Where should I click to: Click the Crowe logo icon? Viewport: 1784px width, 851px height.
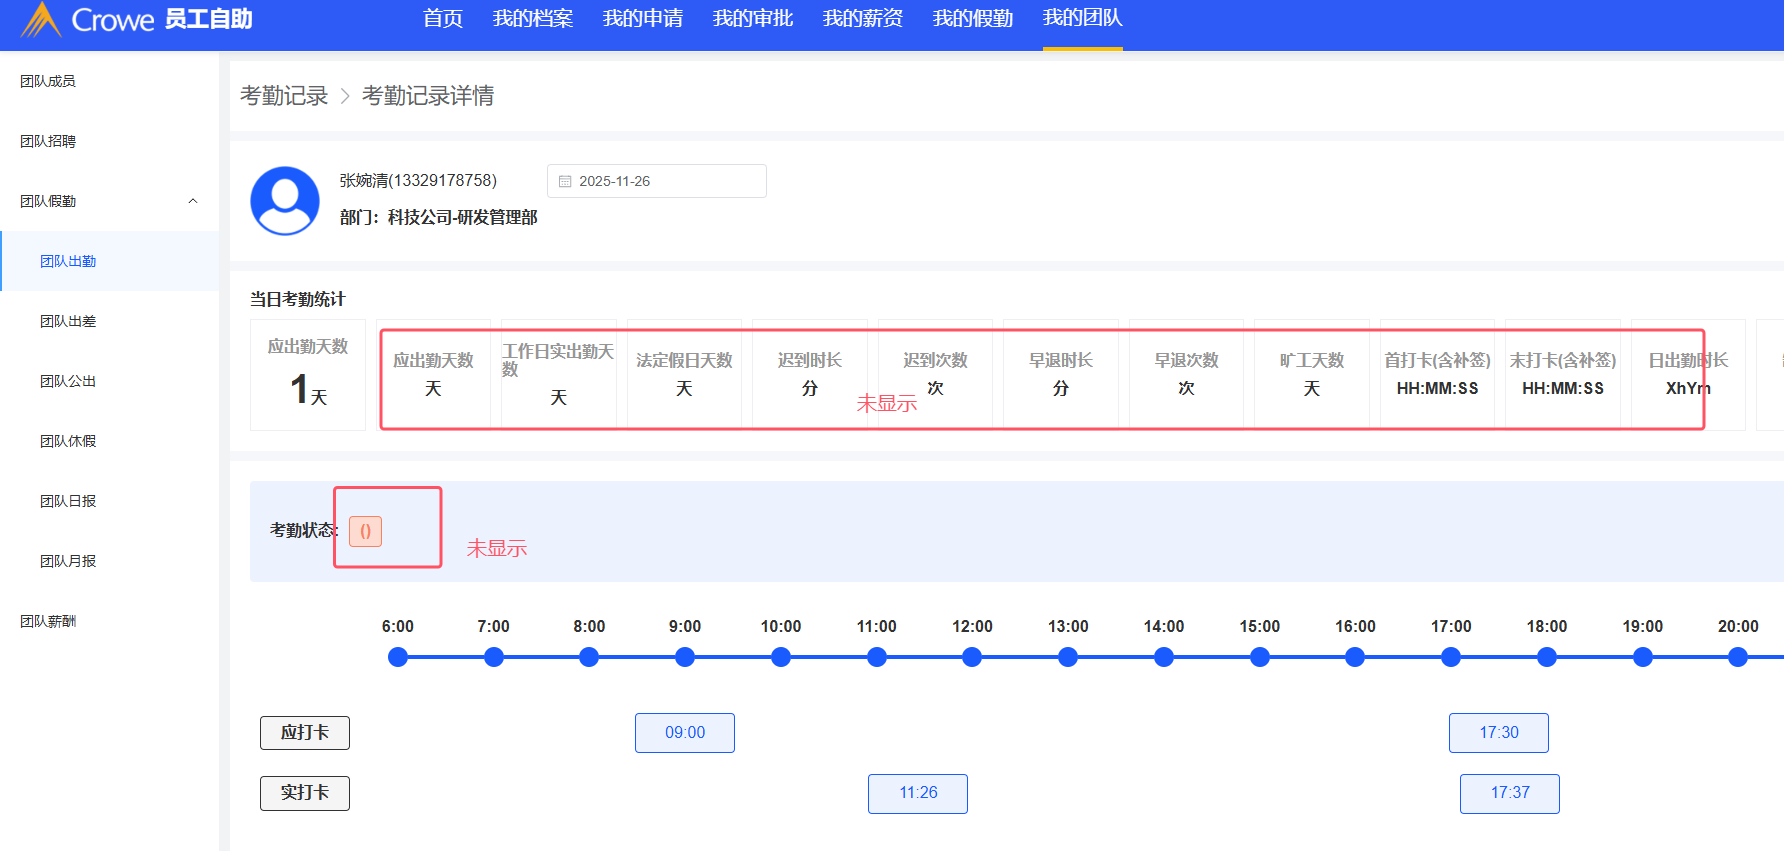(x=41, y=20)
